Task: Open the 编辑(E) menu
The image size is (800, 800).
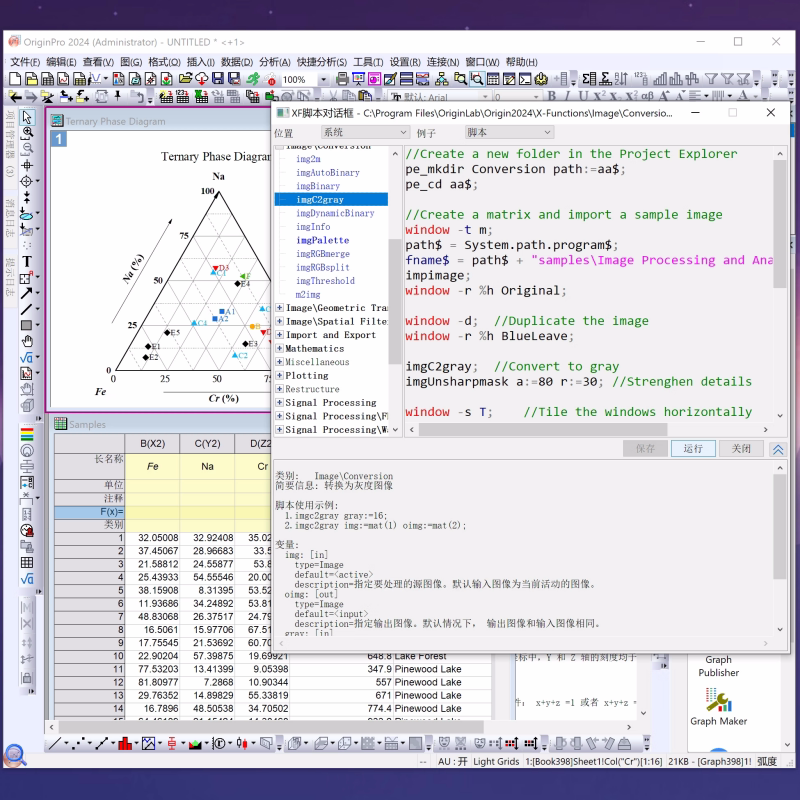Action: 61,62
